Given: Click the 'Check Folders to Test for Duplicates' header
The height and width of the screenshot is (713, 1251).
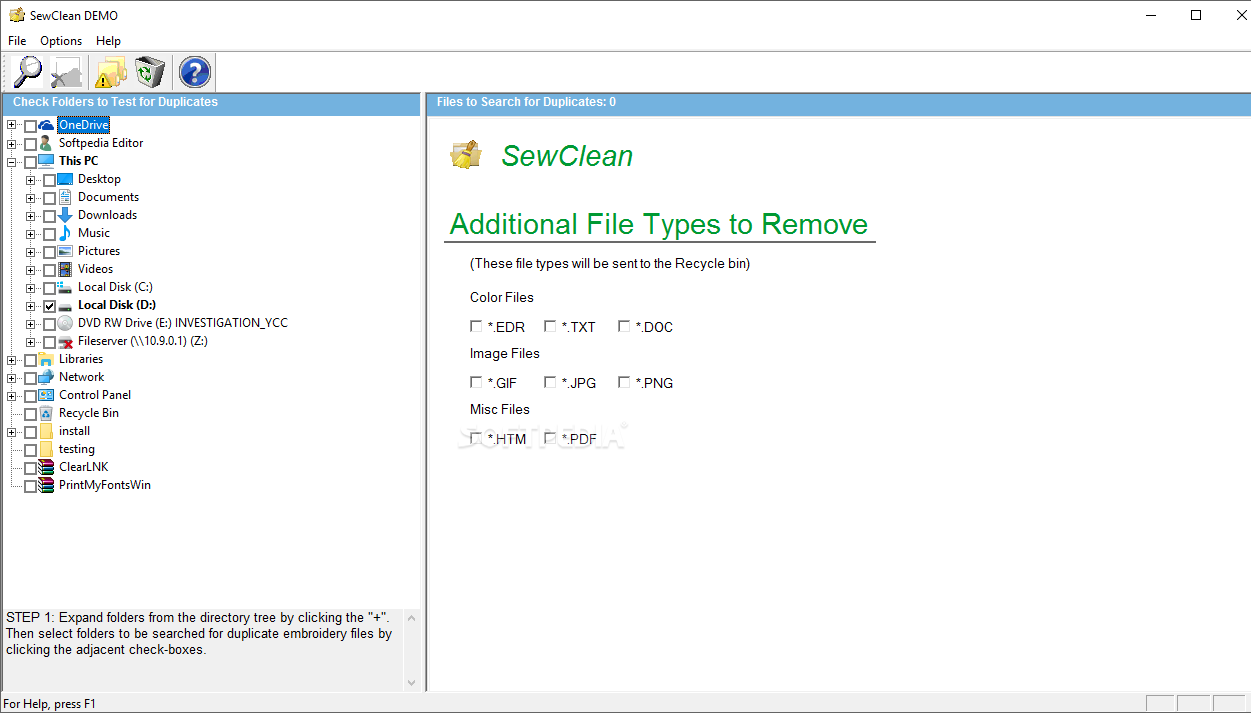Looking at the screenshot, I should (115, 102).
